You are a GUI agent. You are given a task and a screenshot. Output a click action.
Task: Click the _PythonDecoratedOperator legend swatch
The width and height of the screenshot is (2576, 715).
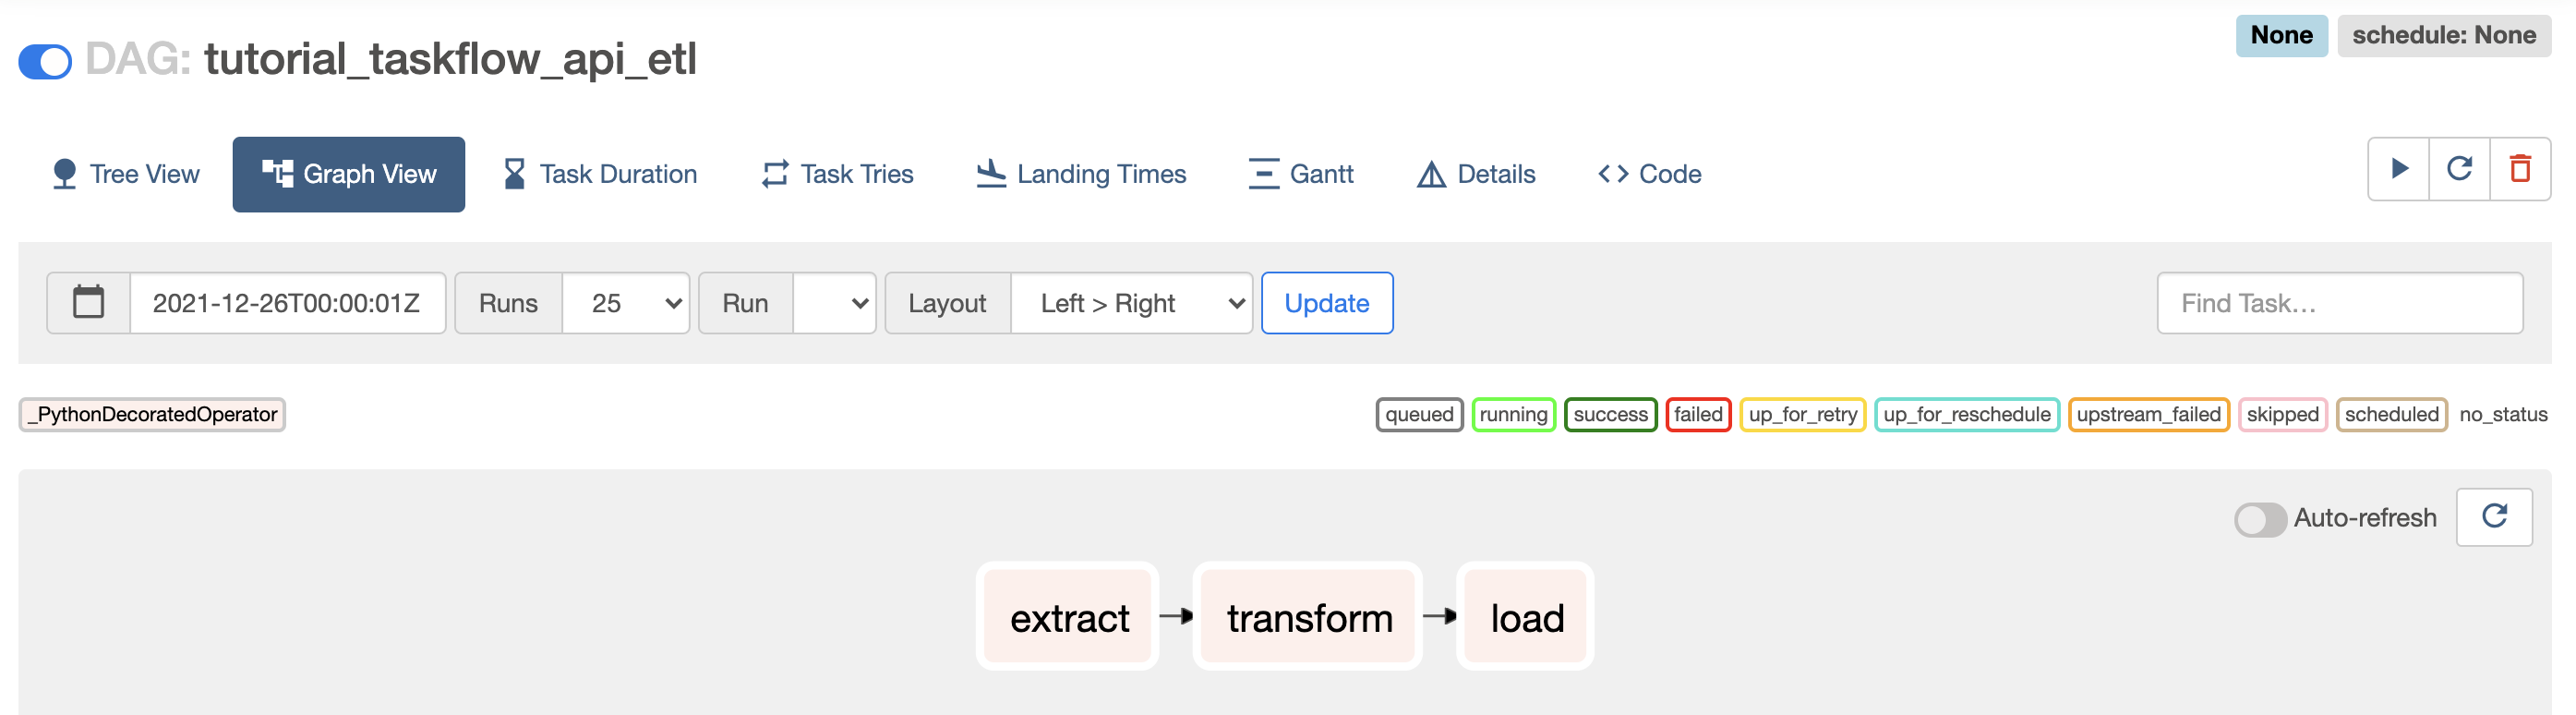click(x=152, y=414)
